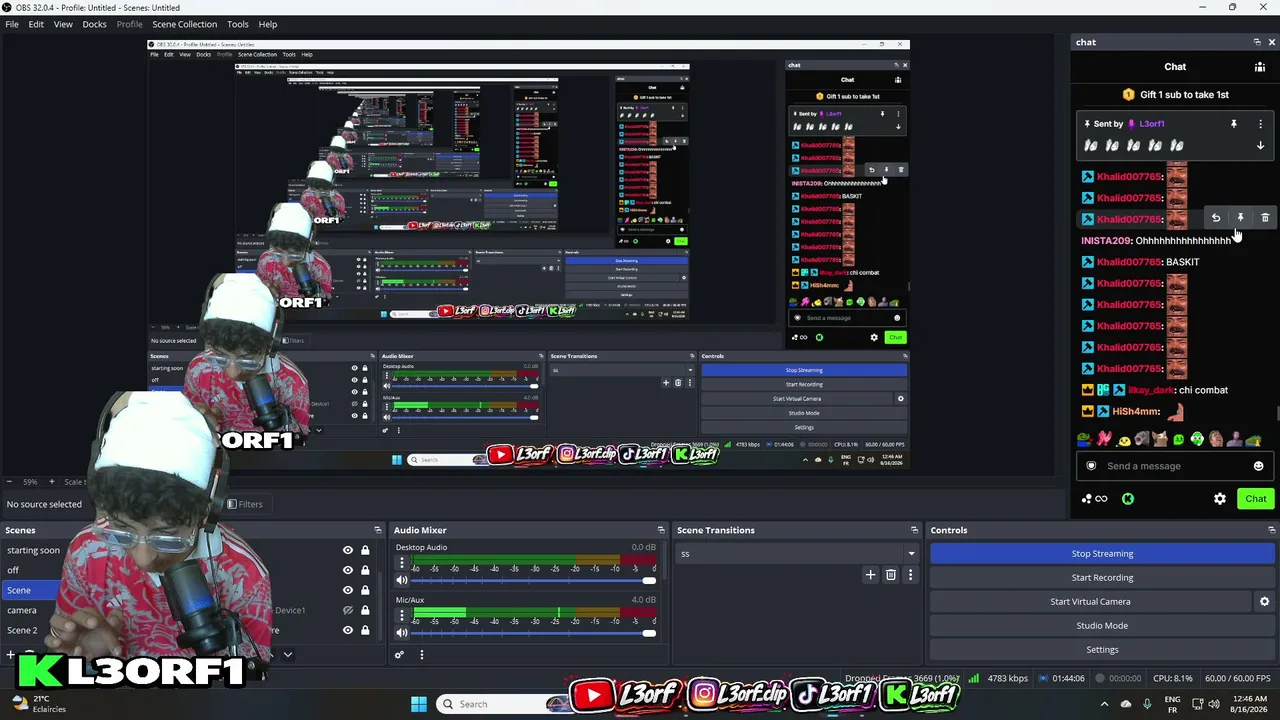Delete the highlighted Khalid007765 chat message
1280x720 pixels.
[x=1265, y=218]
